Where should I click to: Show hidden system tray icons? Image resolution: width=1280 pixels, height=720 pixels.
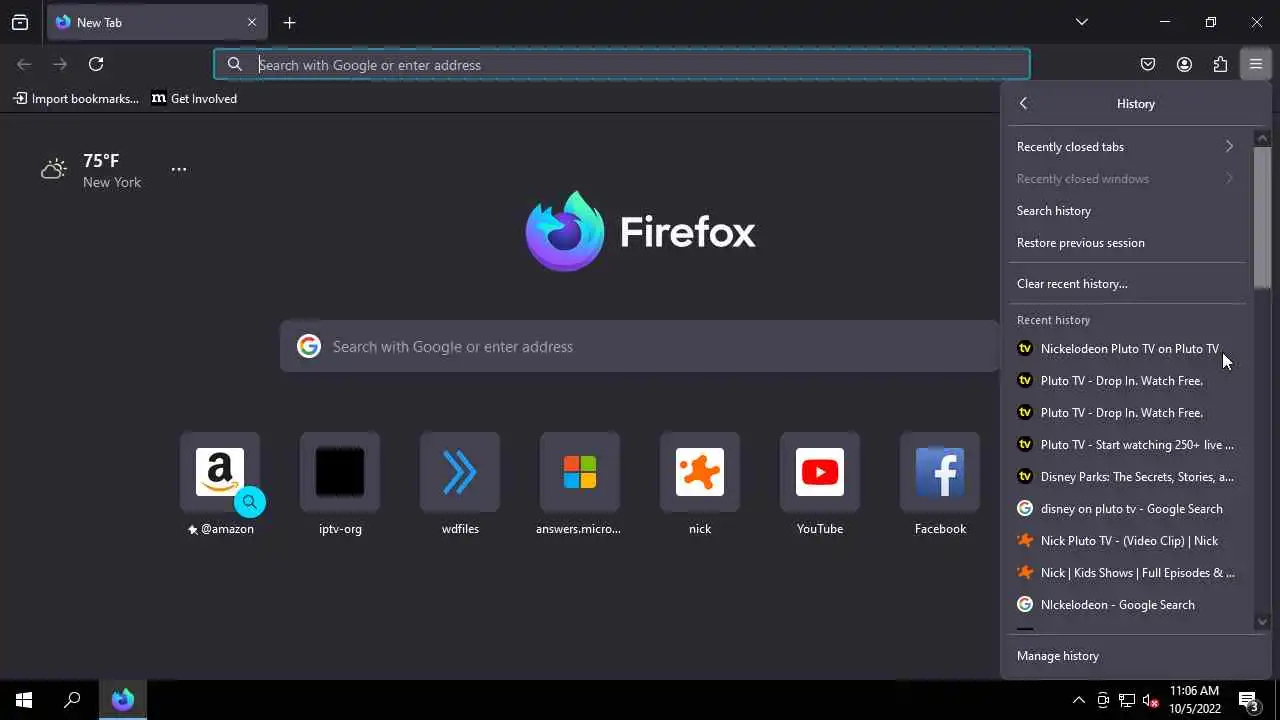pos(1078,700)
